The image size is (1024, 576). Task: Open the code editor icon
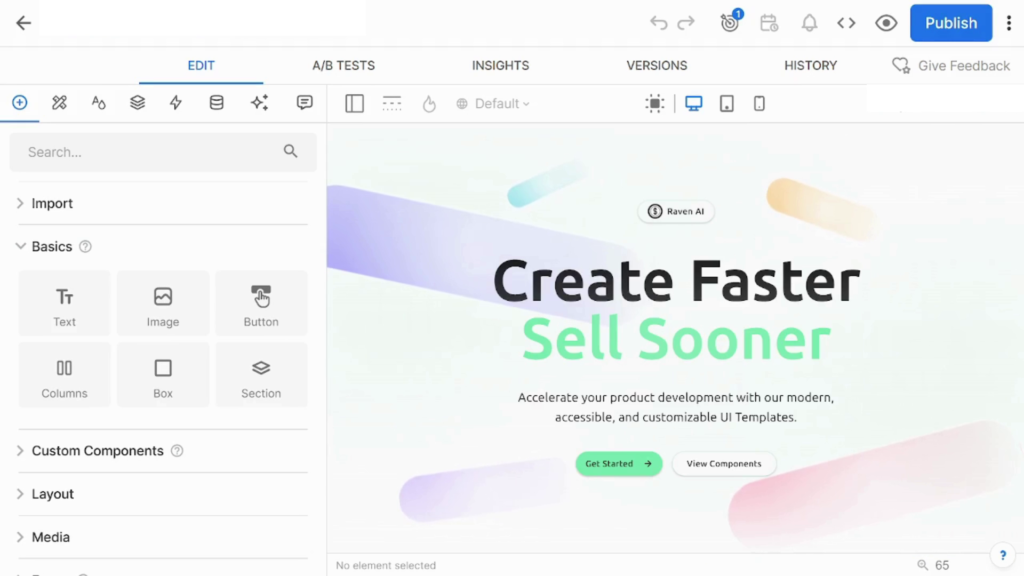(x=846, y=23)
